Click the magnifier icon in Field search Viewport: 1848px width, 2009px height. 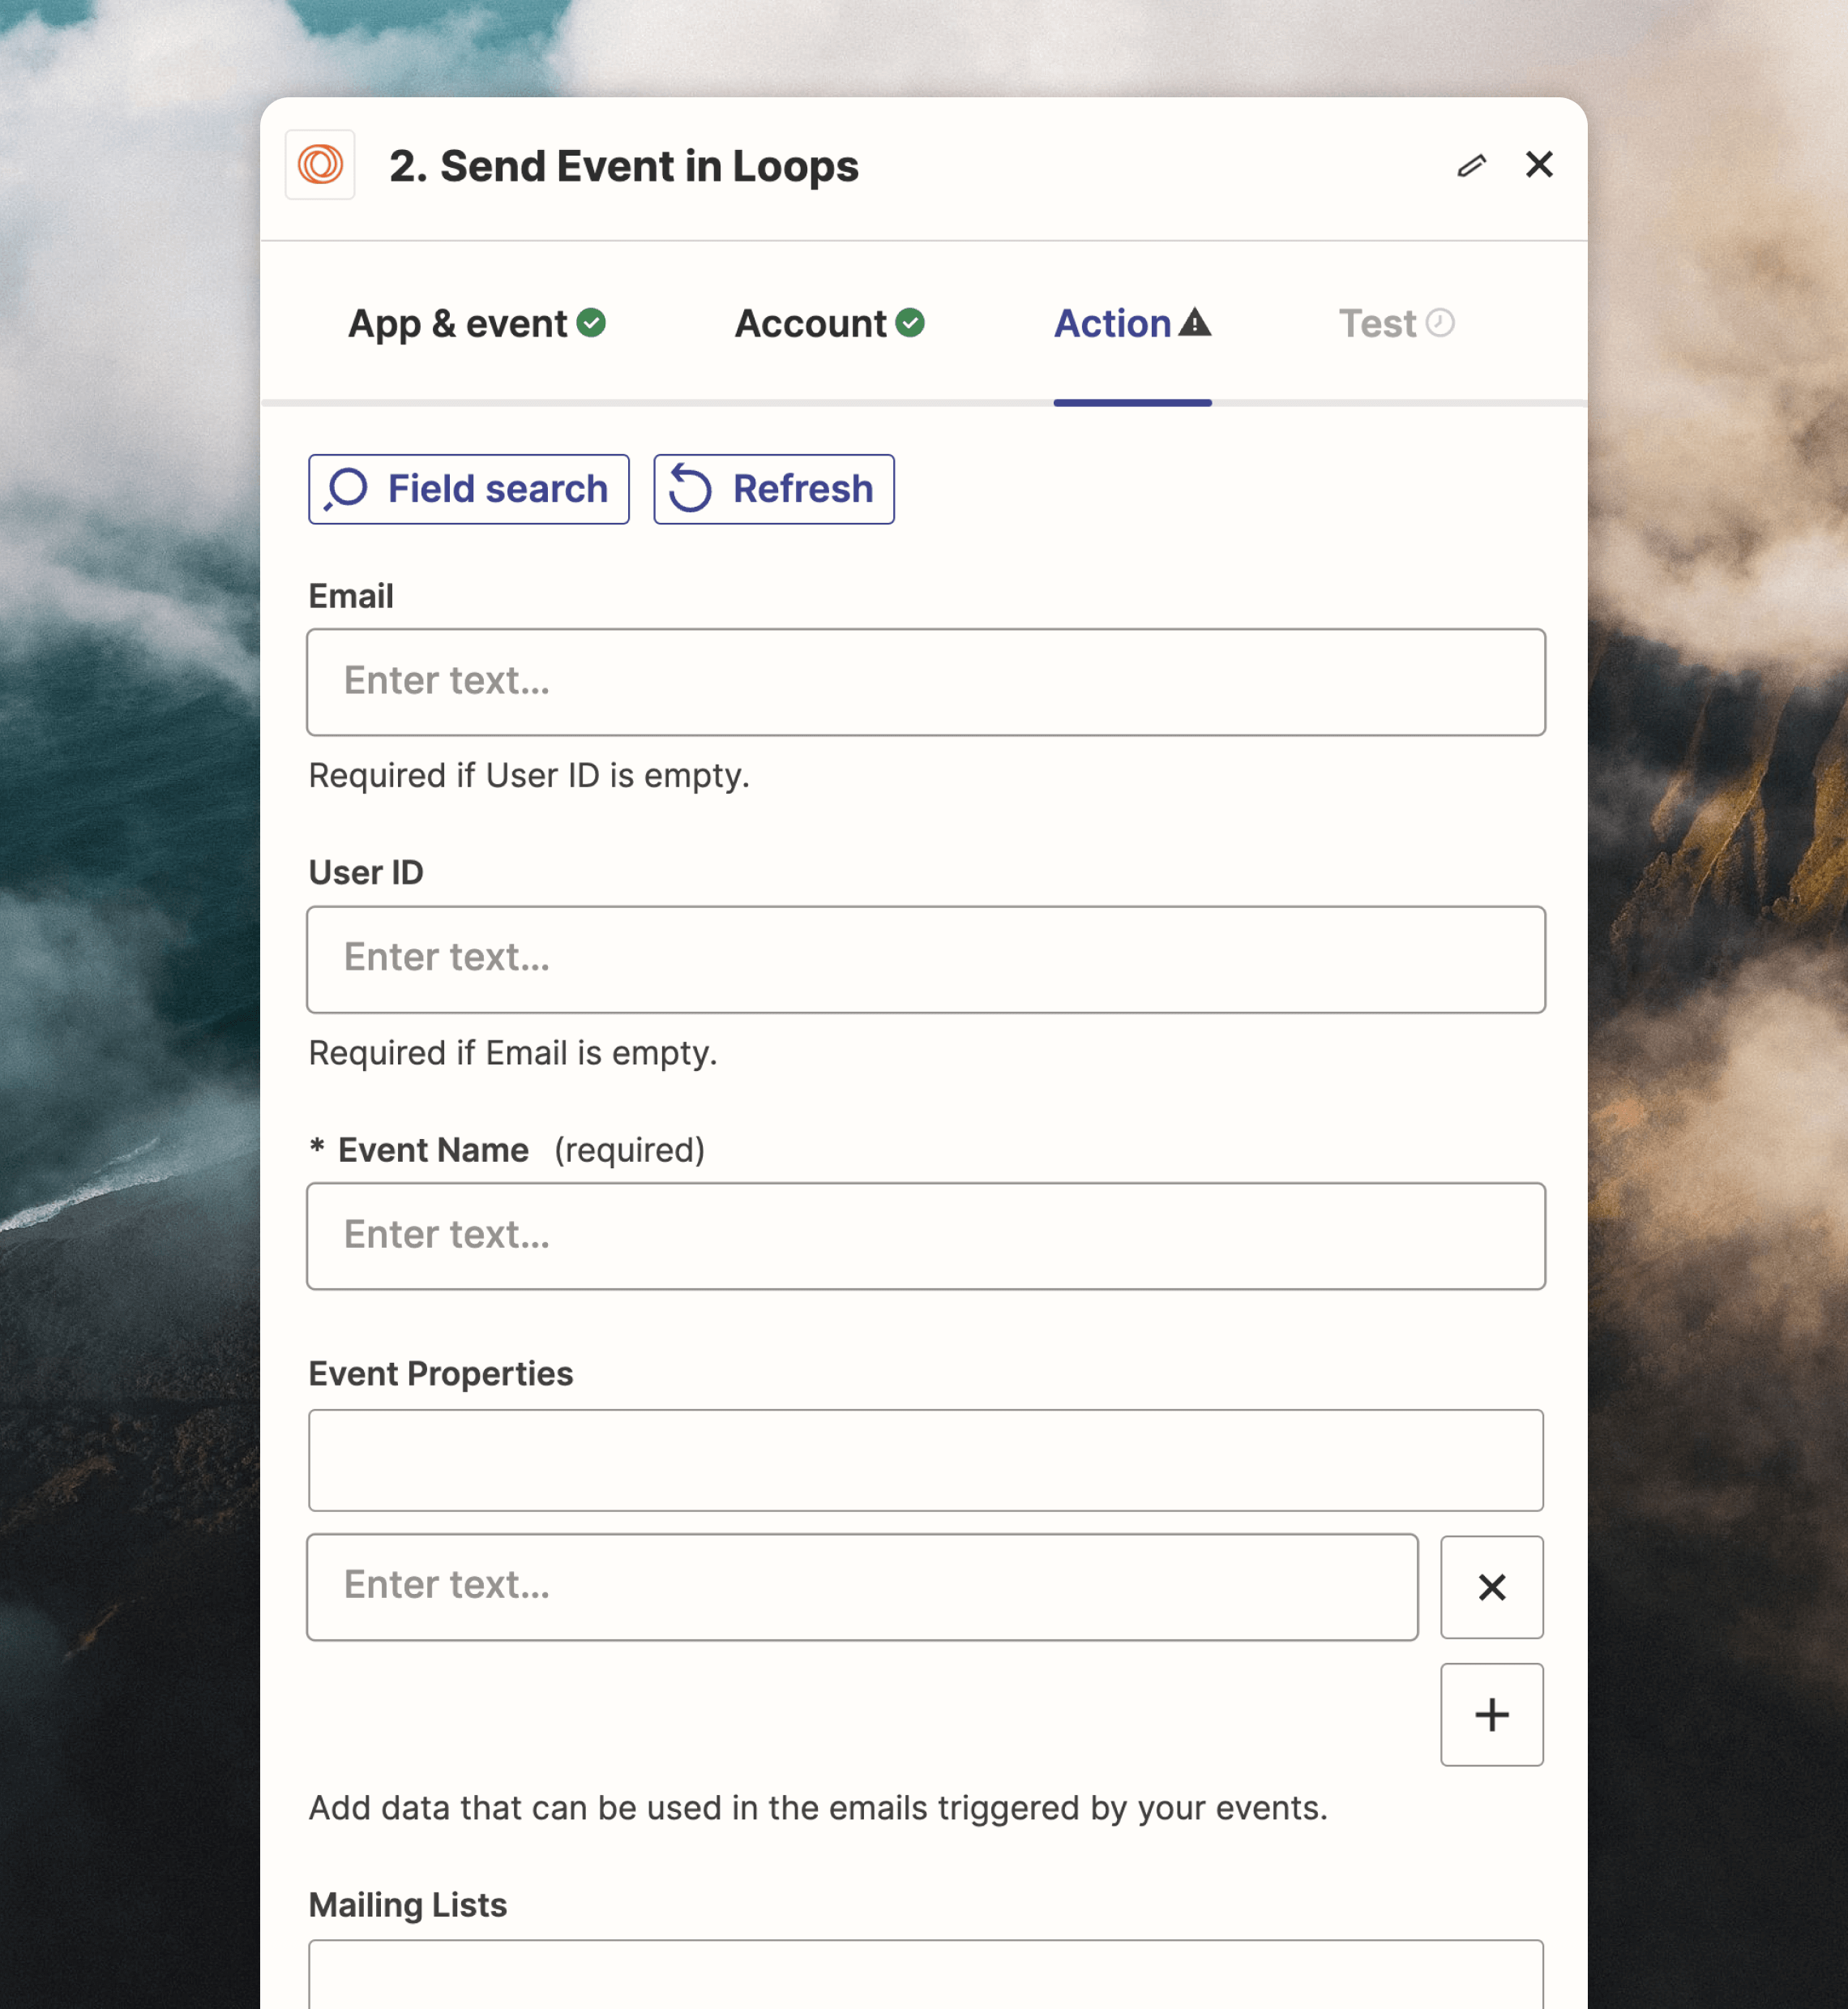pos(346,489)
